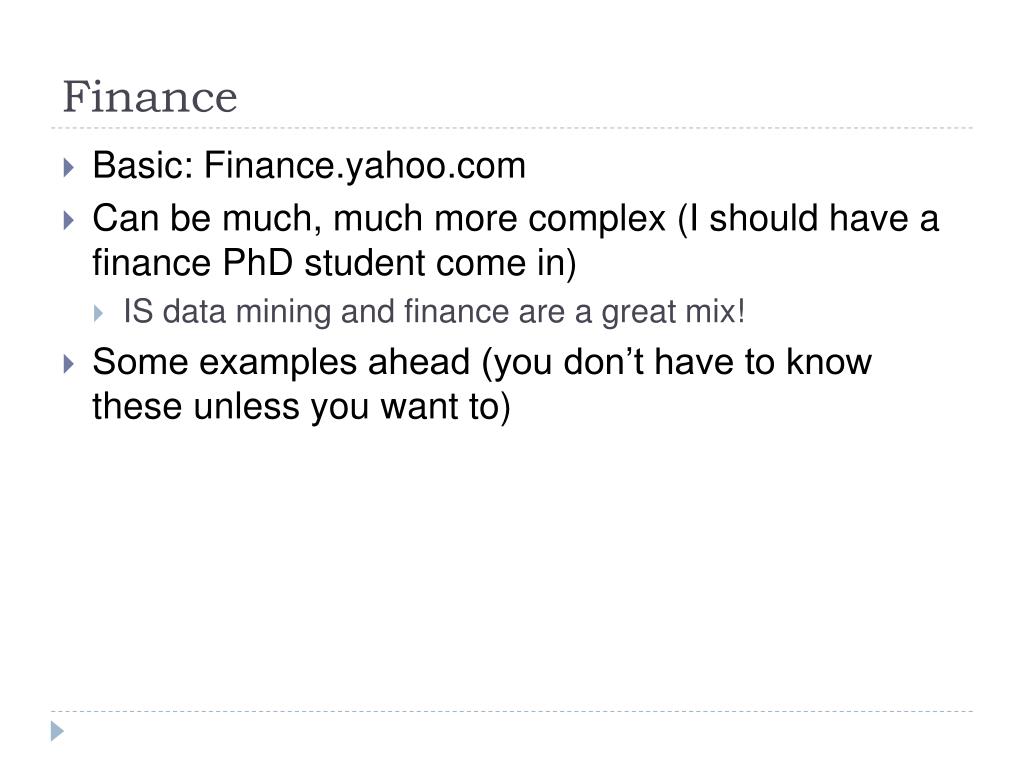Click the sub-bullet arrow beside IS data mining

(x=99, y=313)
